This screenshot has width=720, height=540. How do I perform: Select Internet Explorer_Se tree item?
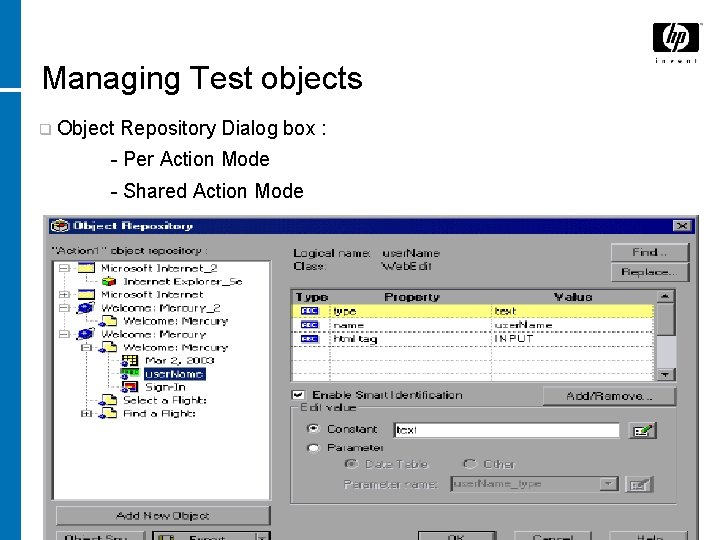(183, 281)
